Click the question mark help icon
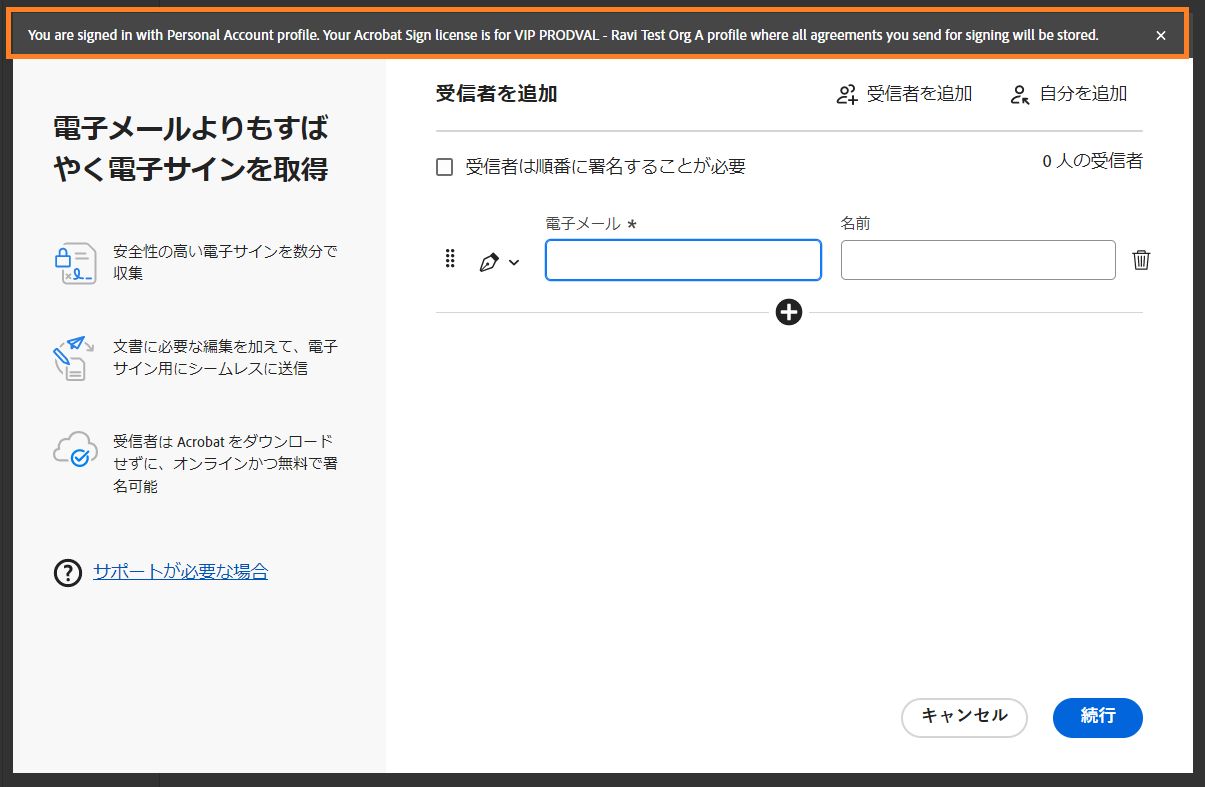Screen dimensions: 1205x787 pos(66,572)
